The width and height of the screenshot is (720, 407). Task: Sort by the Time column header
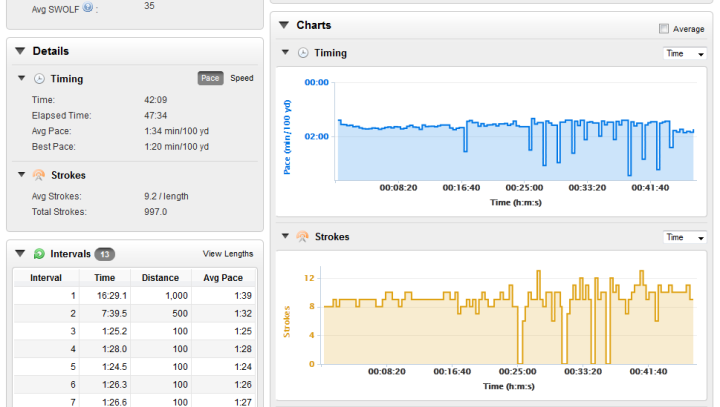click(105, 277)
